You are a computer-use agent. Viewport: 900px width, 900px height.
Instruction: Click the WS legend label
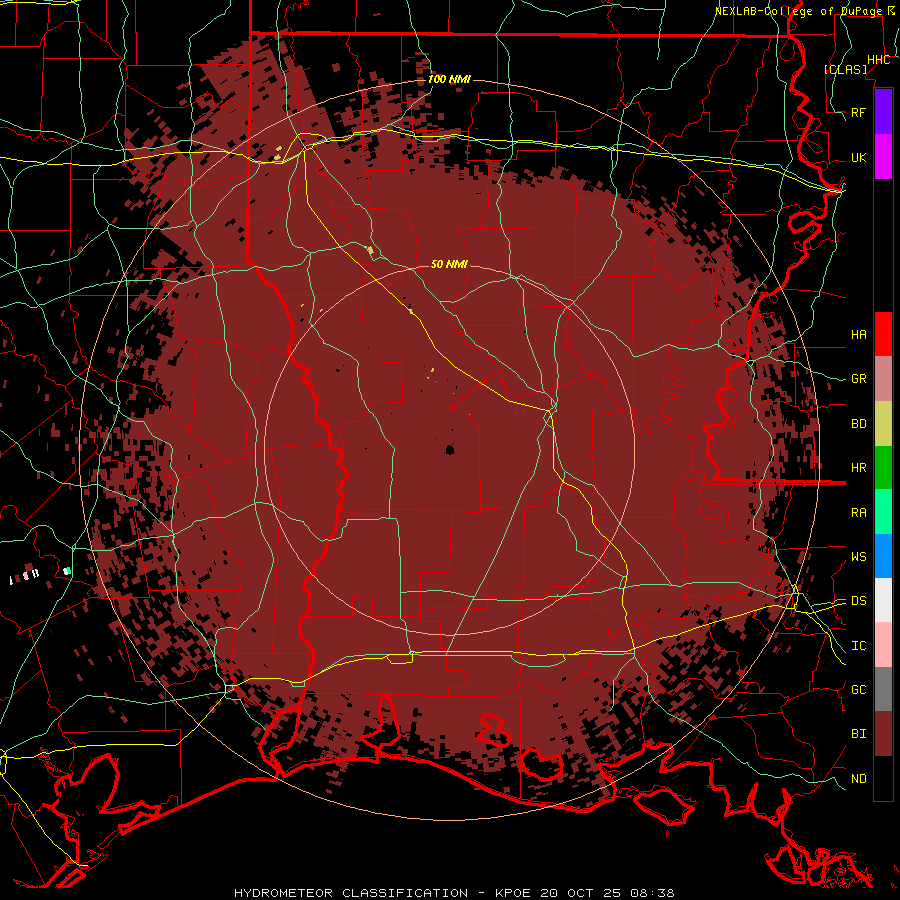pyautogui.click(x=859, y=557)
